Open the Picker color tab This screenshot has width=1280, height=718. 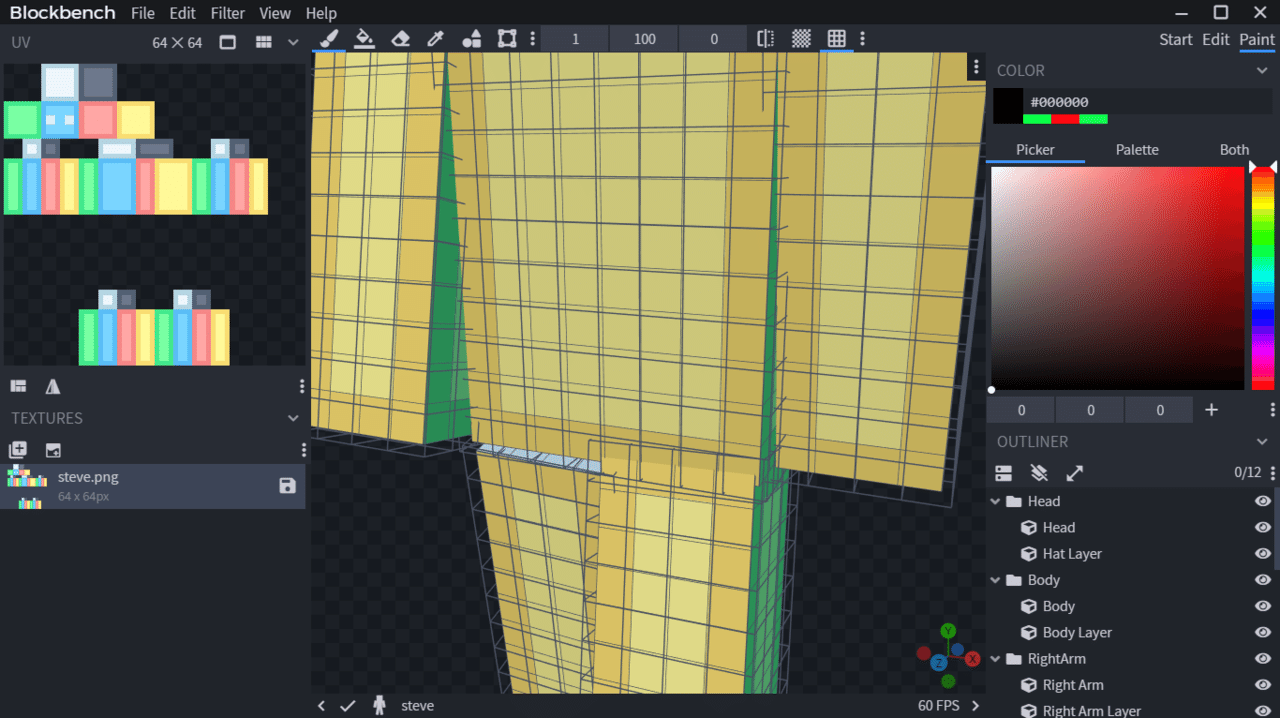(x=1035, y=149)
